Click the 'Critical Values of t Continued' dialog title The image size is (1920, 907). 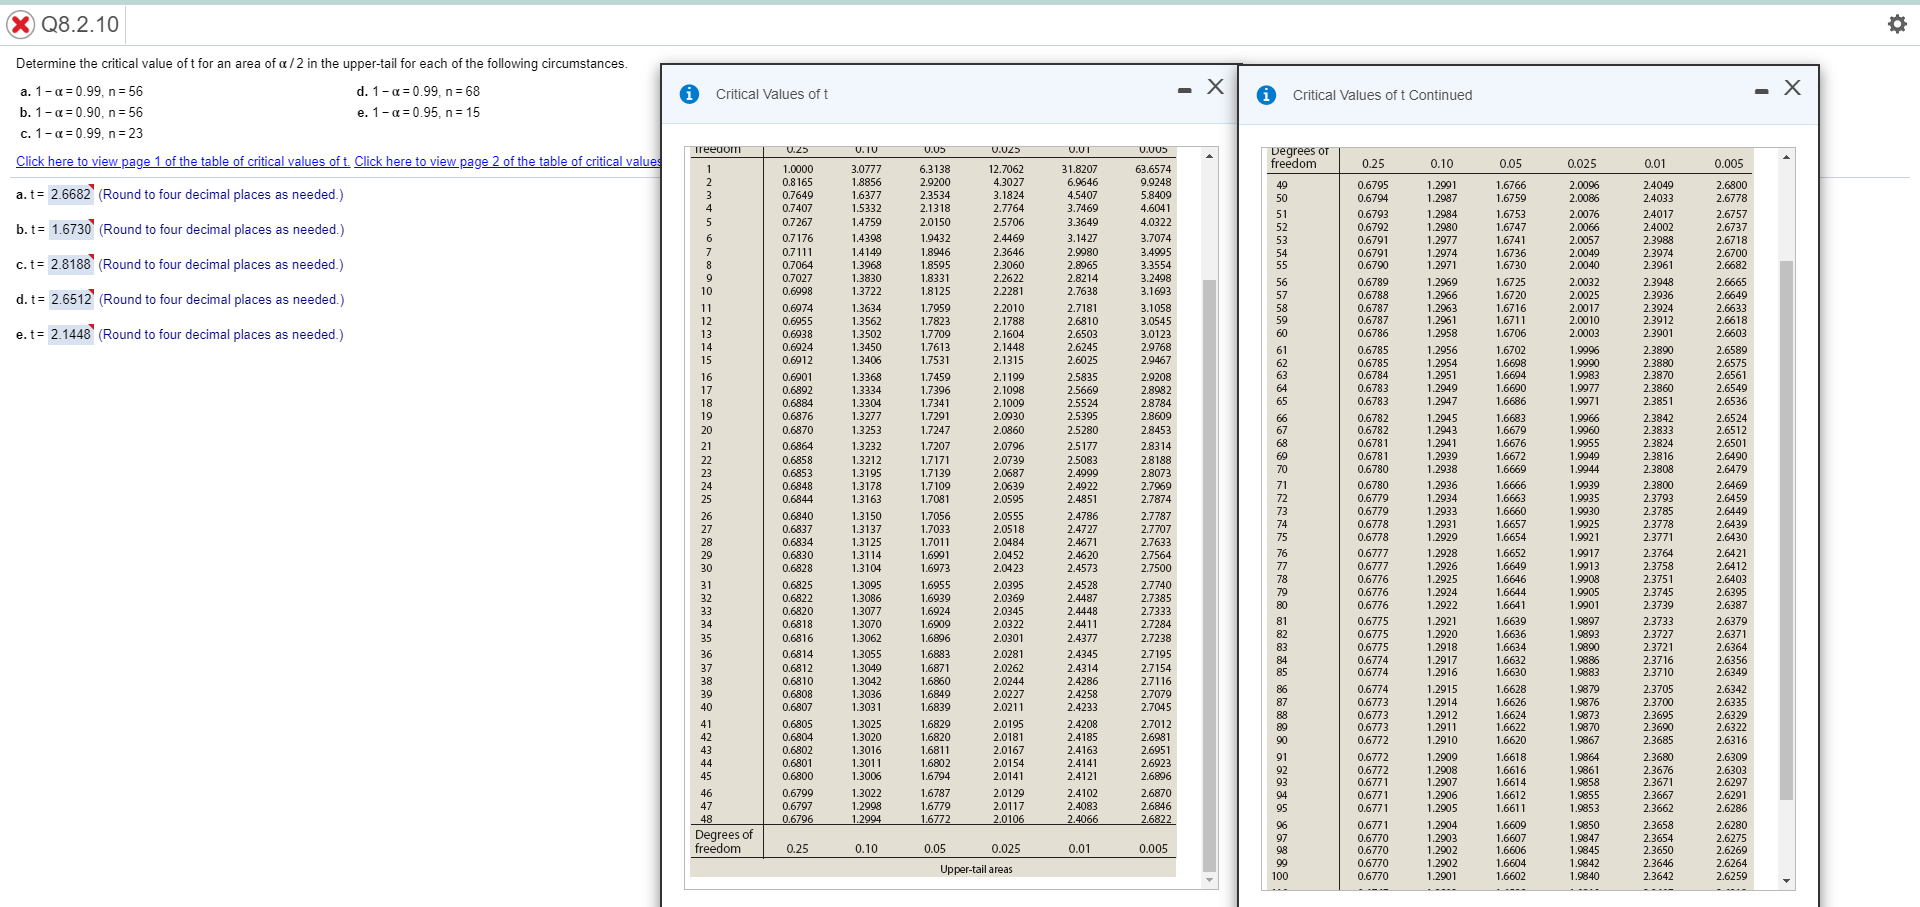(x=1382, y=95)
